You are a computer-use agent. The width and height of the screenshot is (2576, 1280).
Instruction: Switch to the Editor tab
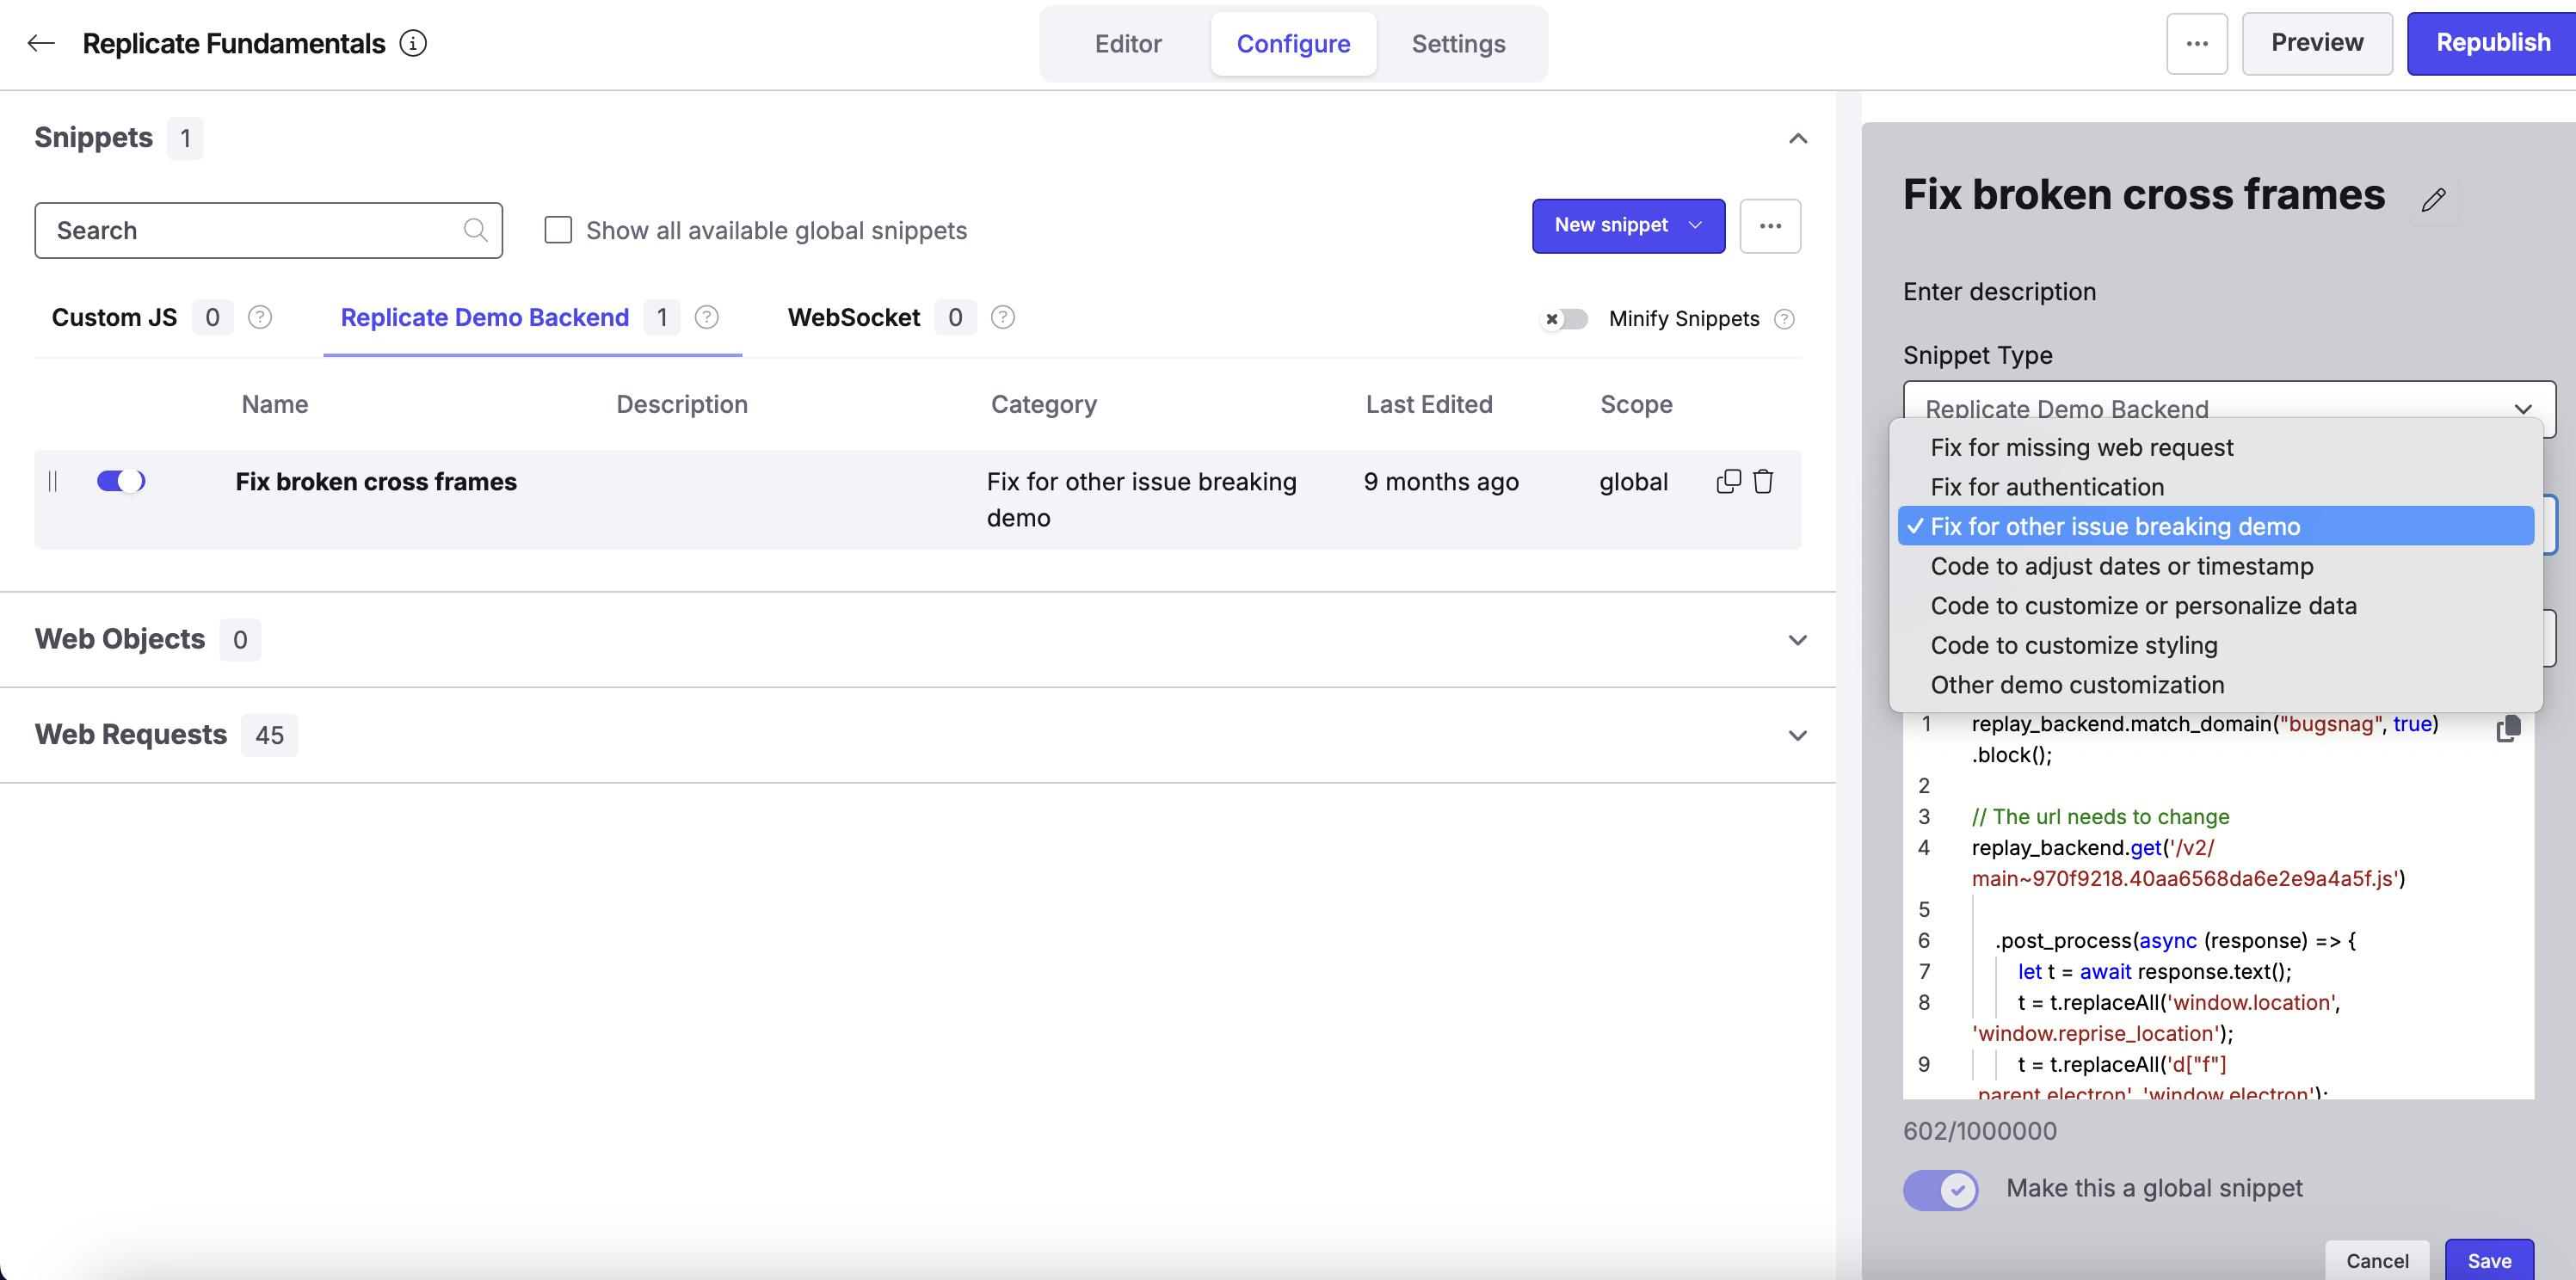click(x=1127, y=44)
